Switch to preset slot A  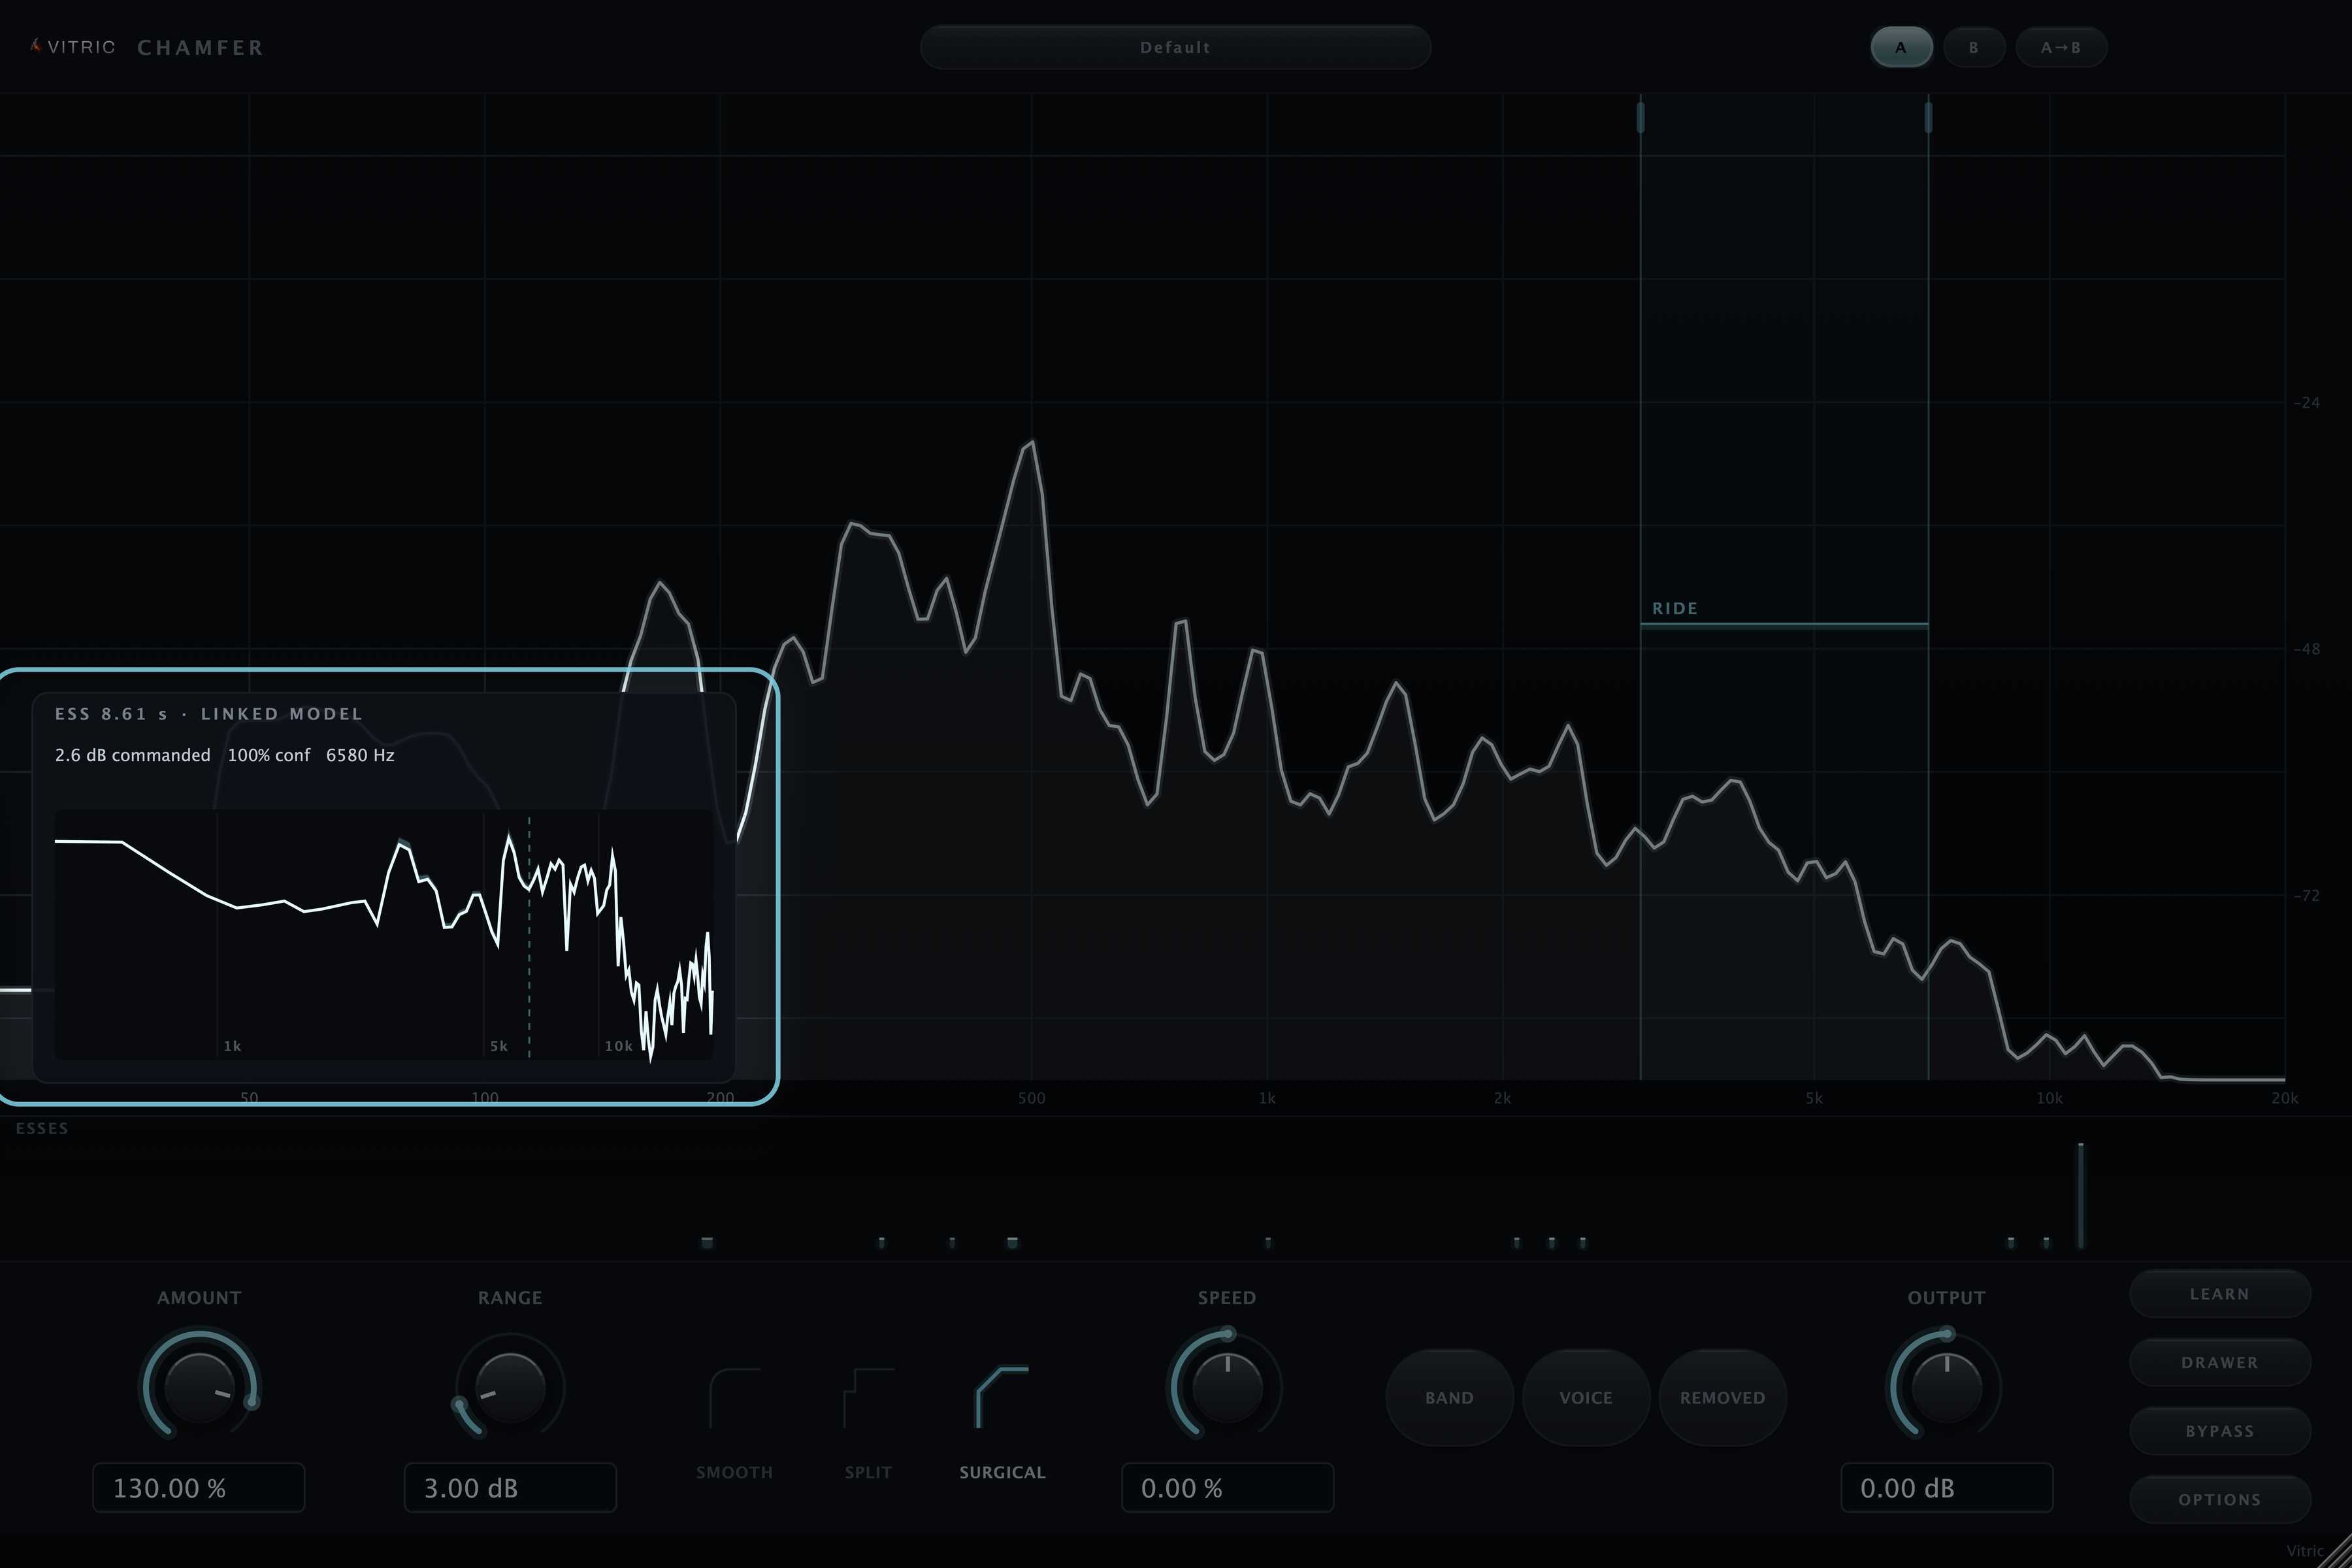1901,48
